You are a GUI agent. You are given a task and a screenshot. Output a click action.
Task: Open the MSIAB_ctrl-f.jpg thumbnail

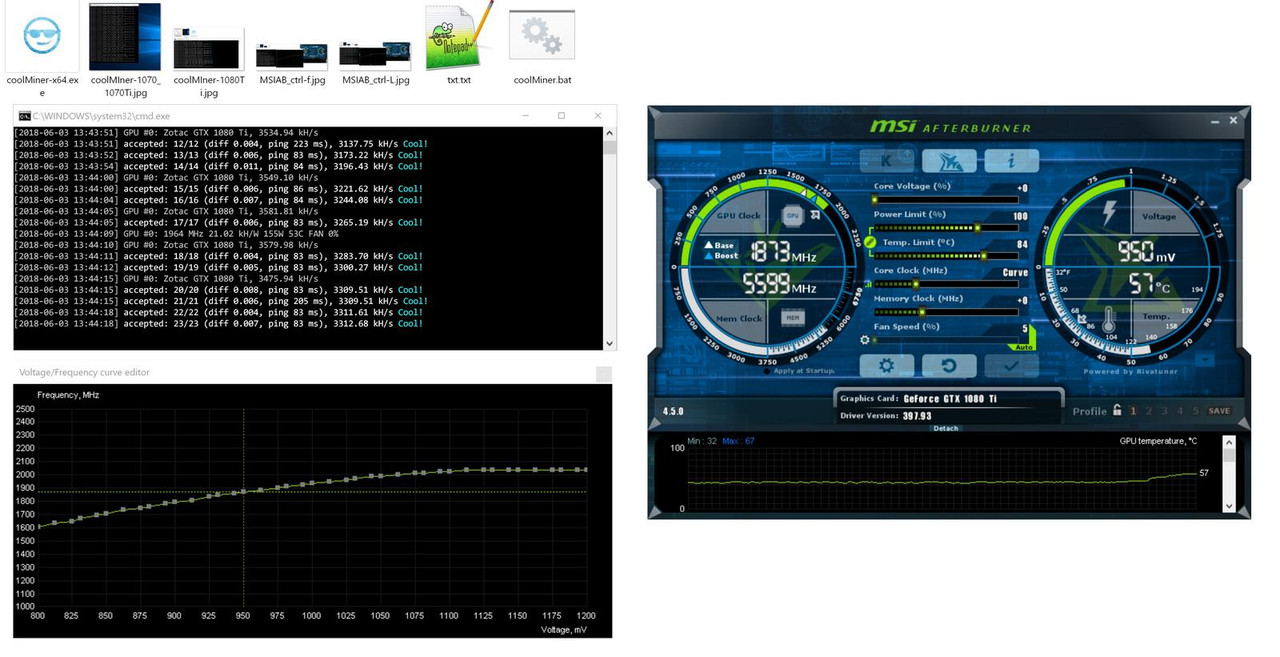pyautogui.click(x=292, y=57)
